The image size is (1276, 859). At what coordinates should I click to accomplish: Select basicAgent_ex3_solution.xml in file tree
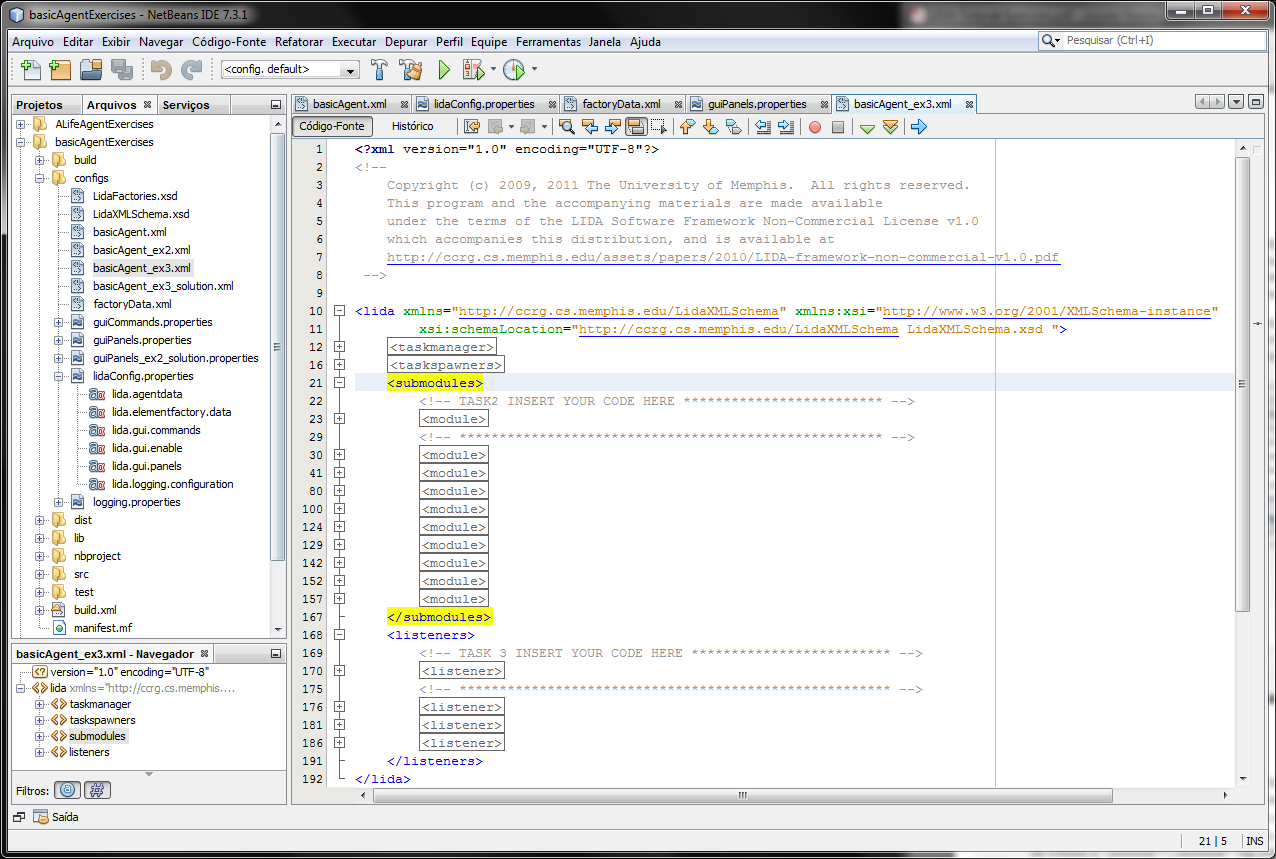pos(163,286)
